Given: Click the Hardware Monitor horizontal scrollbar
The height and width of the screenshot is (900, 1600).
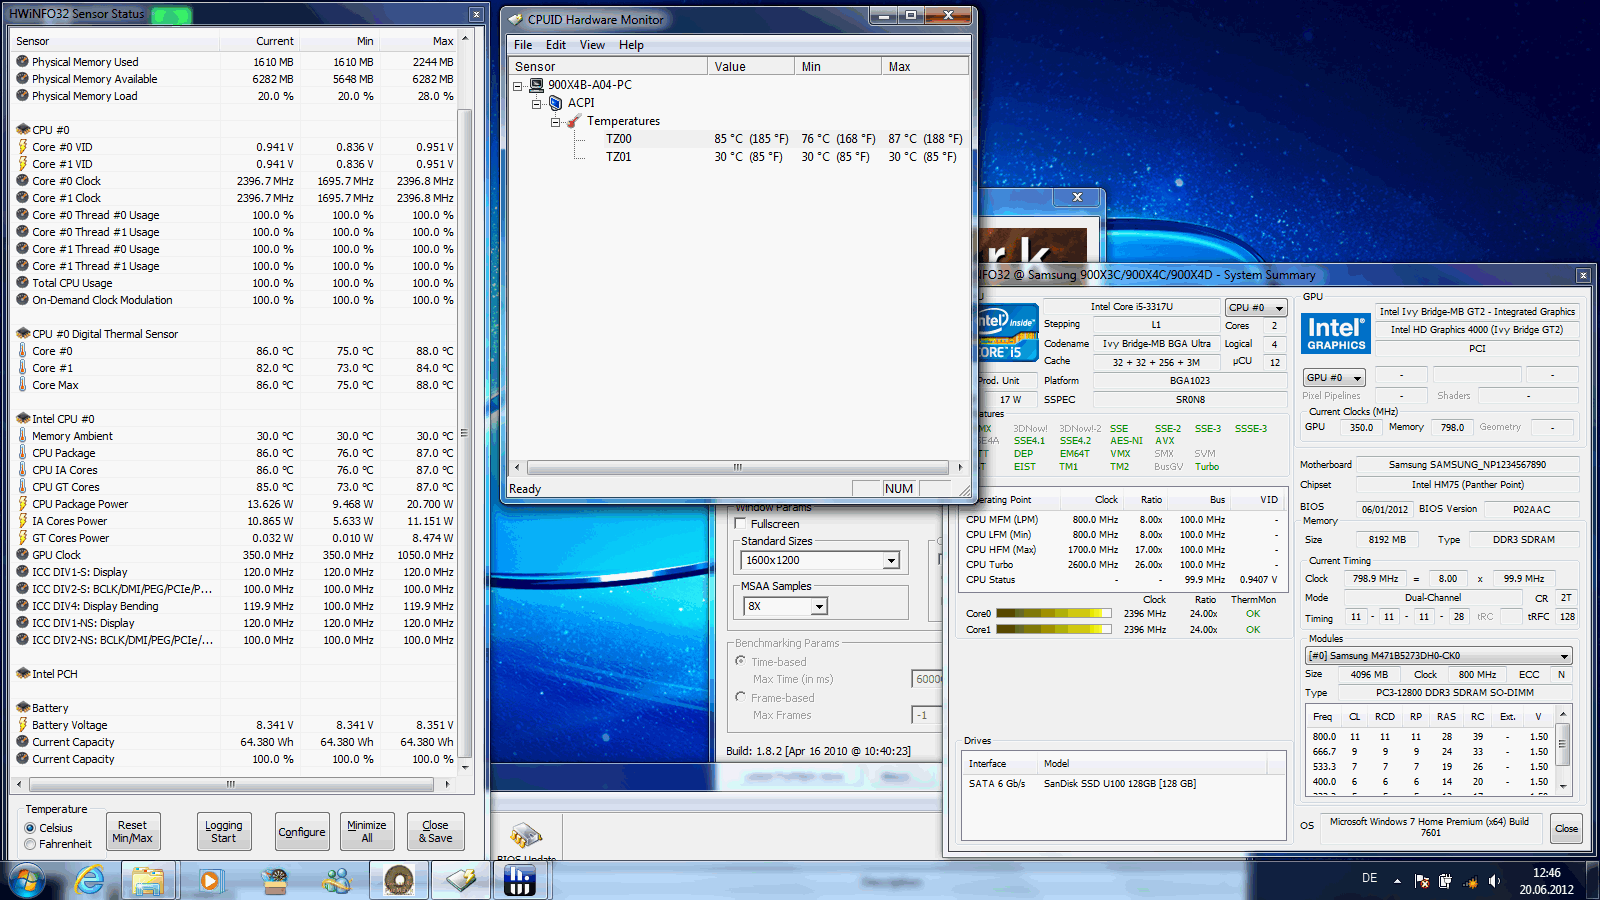Looking at the screenshot, I should coord(737,467).
